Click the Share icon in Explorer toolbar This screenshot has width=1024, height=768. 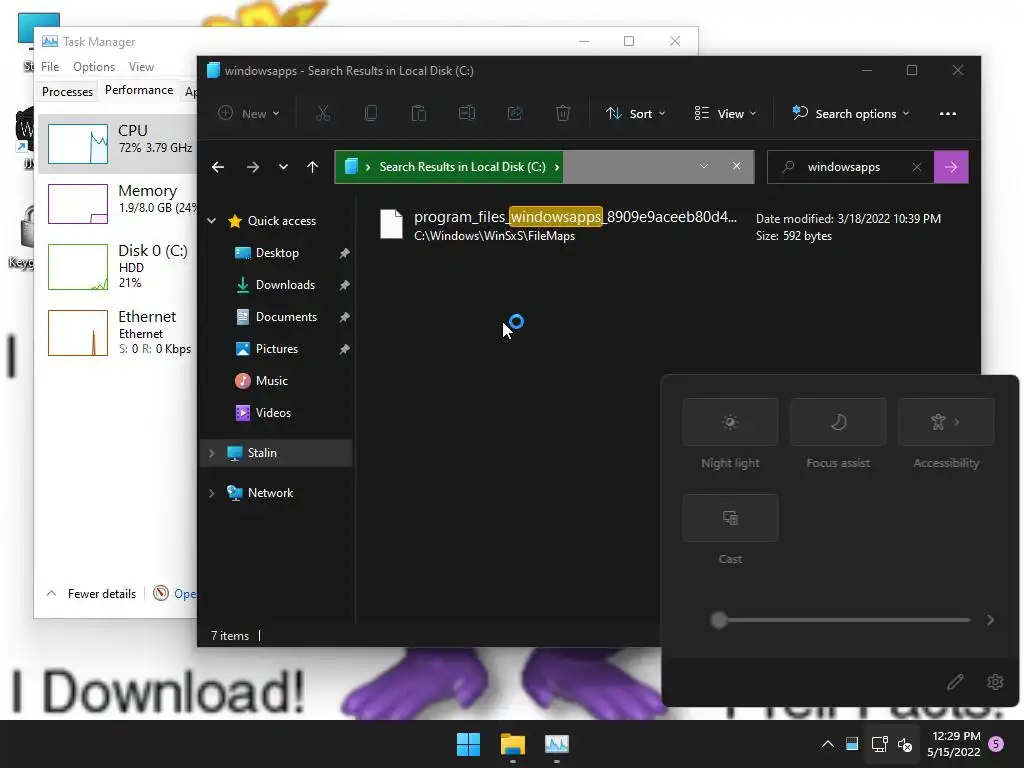(x=515, y=114)
